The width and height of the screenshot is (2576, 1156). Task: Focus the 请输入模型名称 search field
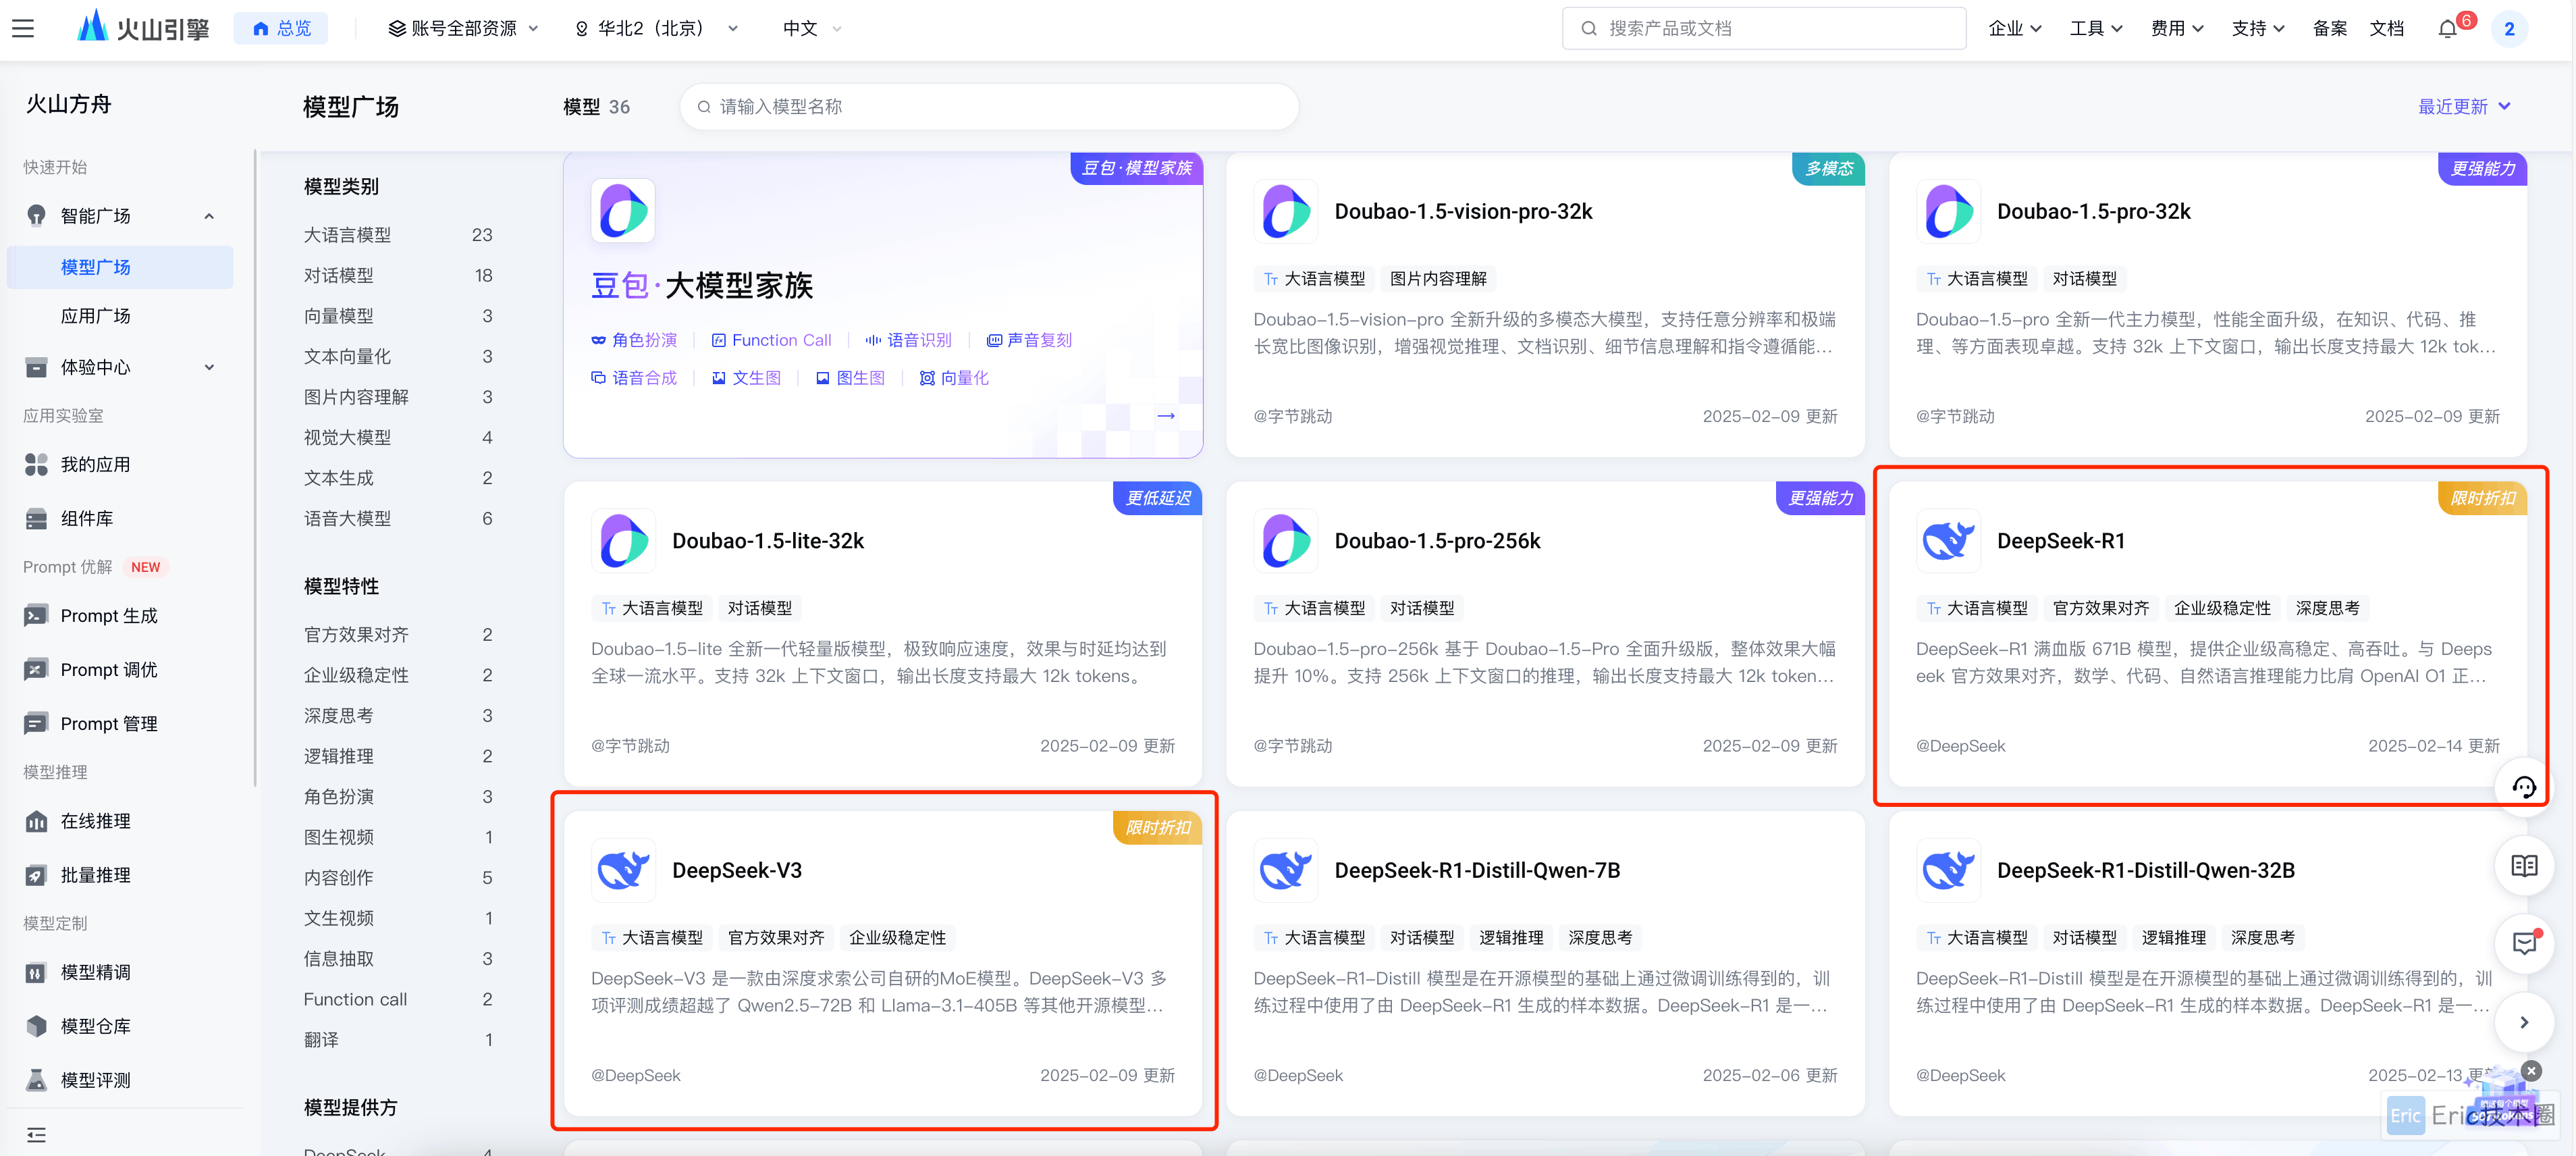[x=989, y=107]
